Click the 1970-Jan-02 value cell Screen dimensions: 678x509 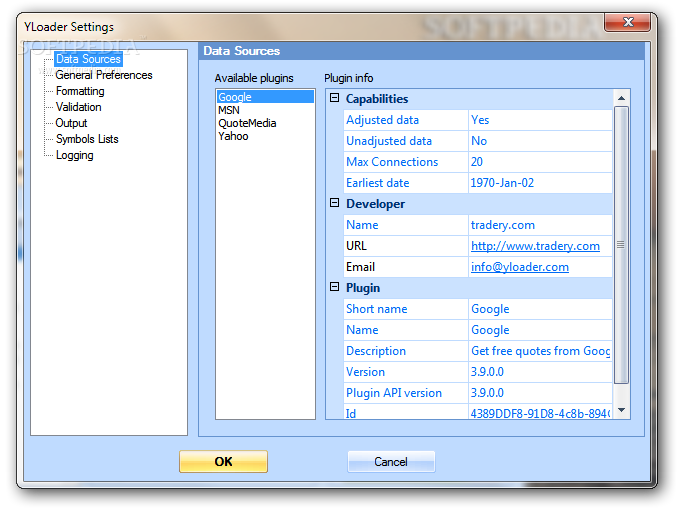(540, 182)
